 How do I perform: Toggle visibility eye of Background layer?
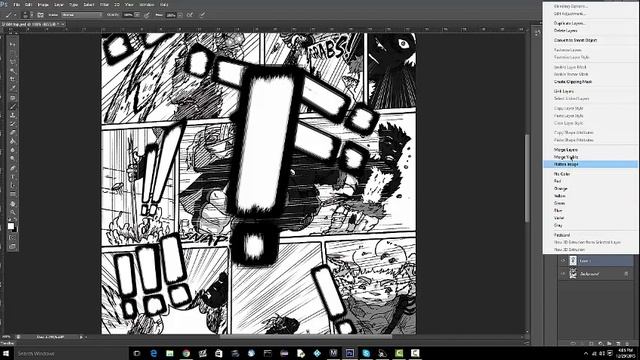tap(563, 274)
